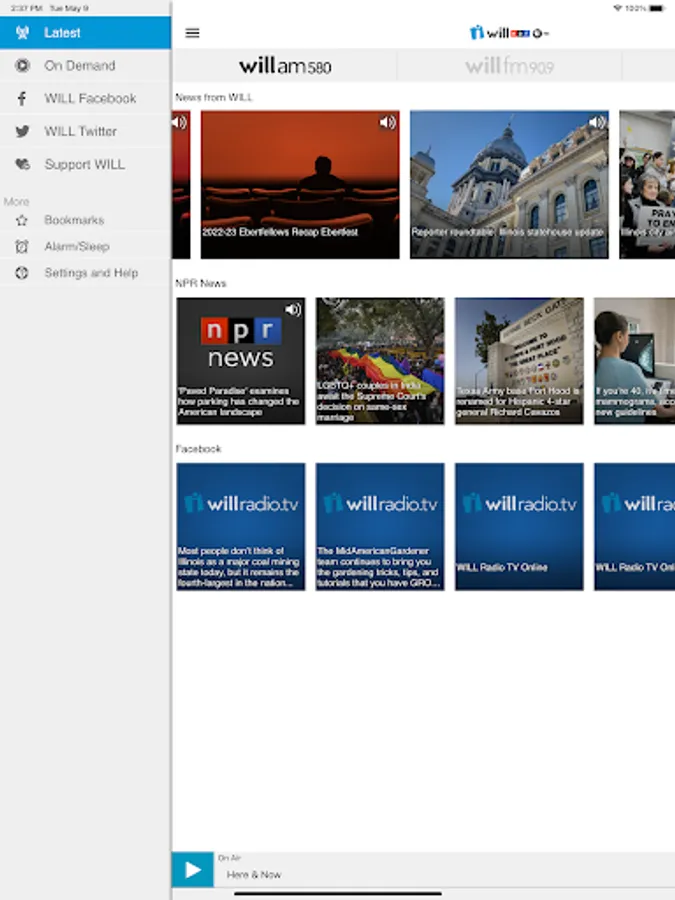Click the On Demand icon
This screenshot has width=675, height=900.
(22, 66)
